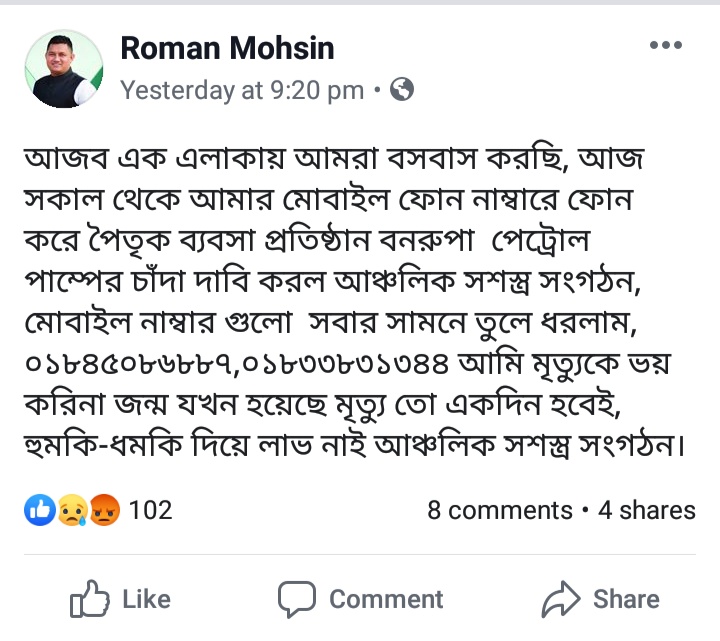Screen dimensions: 720x641
Task: Click the globe public-audience icon
Action: pyautogui.click(x=402, y=91)
